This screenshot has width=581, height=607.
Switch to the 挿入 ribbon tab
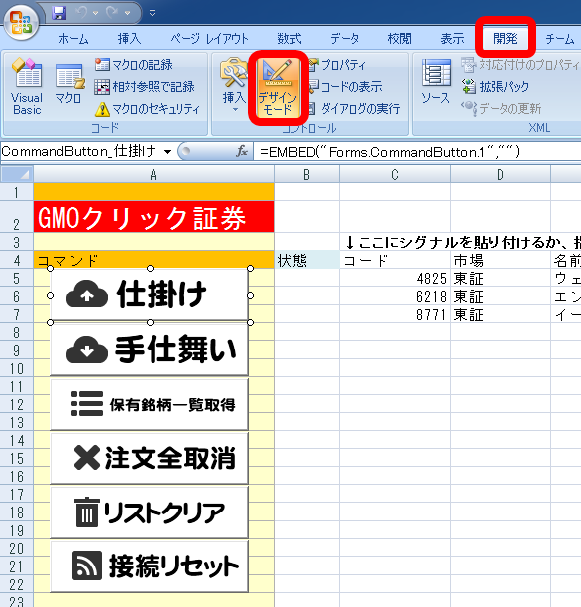129,39
